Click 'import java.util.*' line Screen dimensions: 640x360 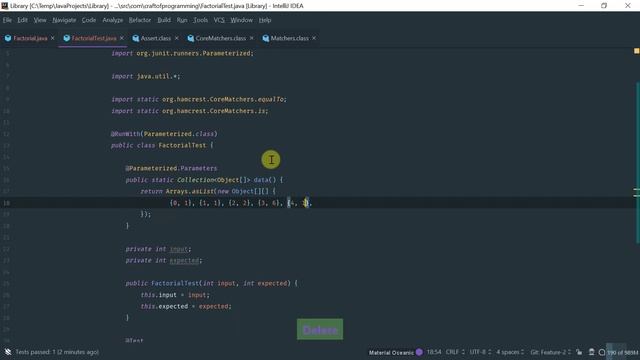click(146, 76)
